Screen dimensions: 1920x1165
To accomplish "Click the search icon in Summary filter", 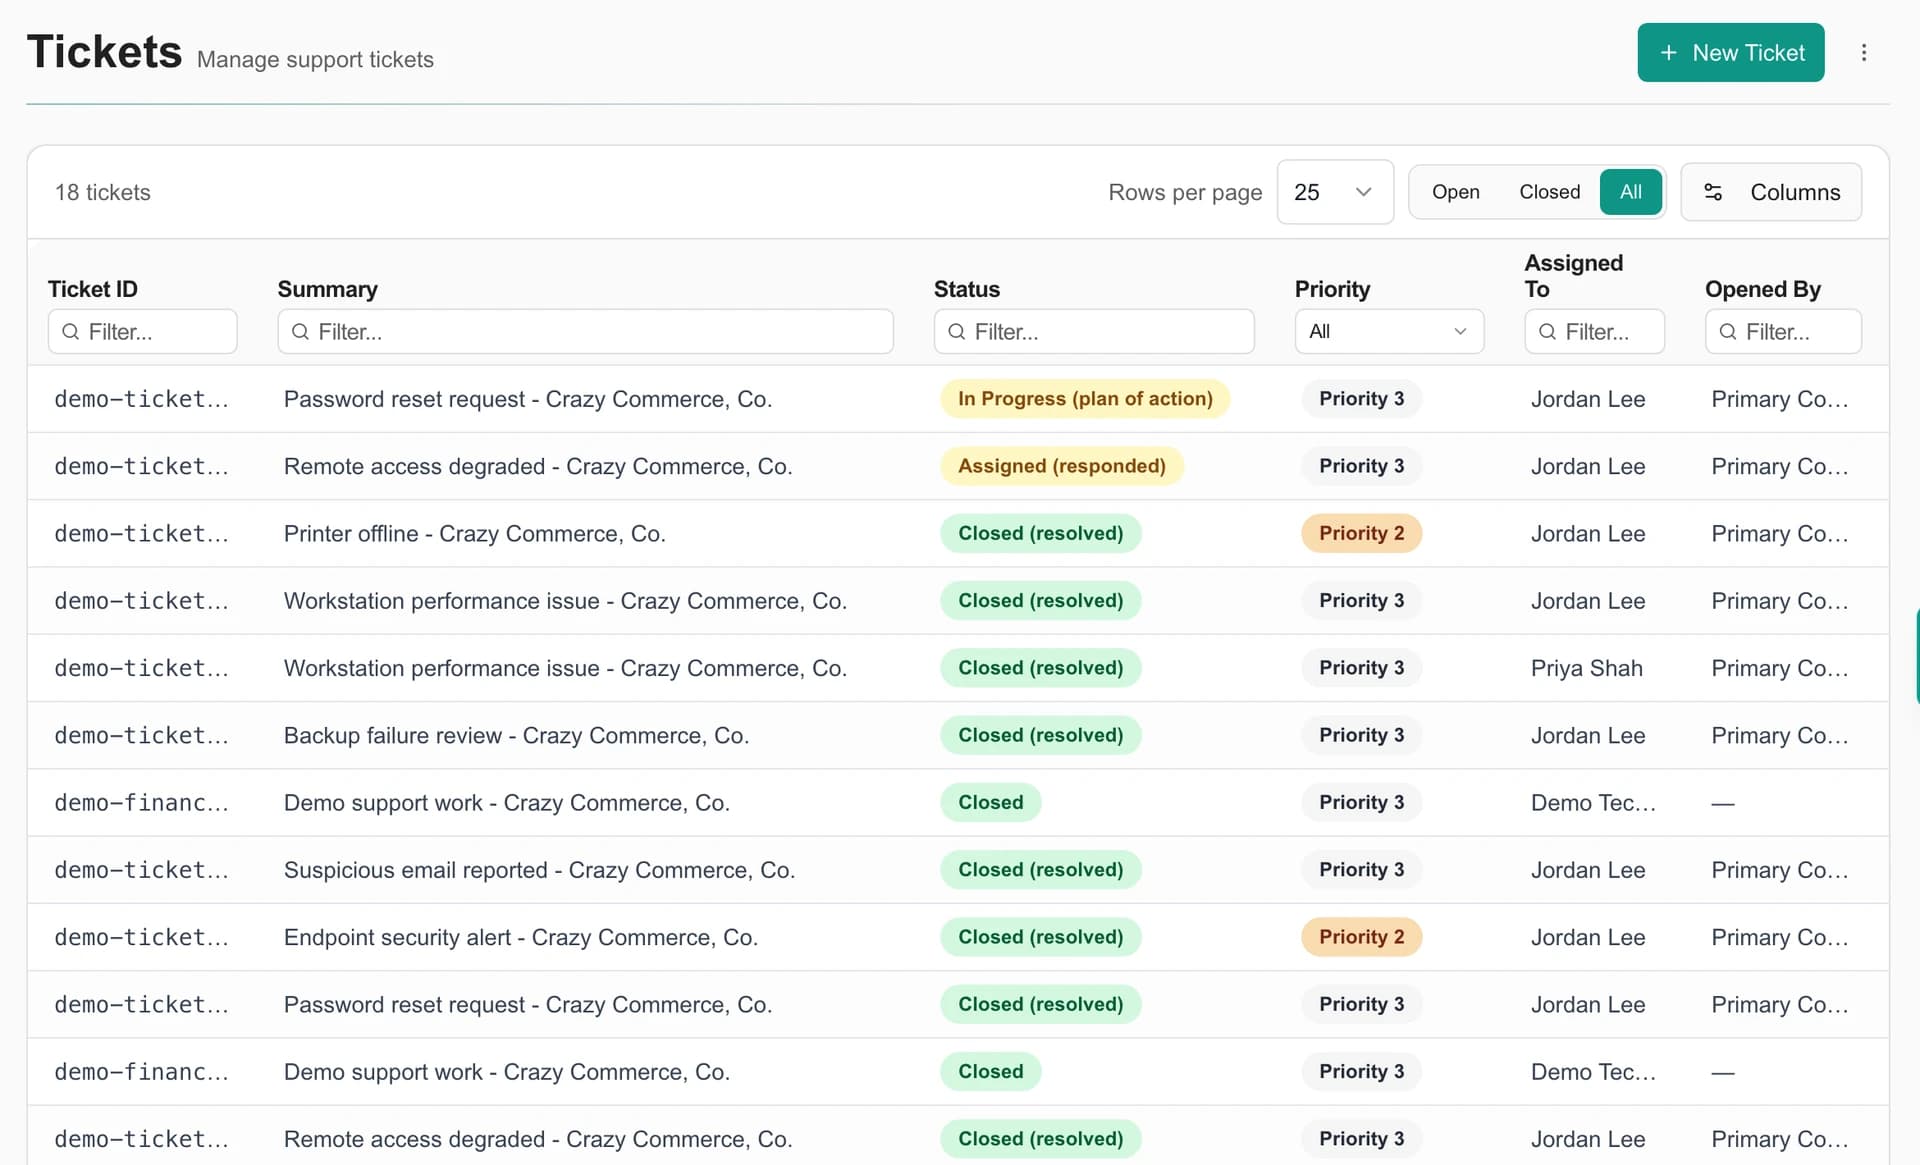I will click(300, 332).
